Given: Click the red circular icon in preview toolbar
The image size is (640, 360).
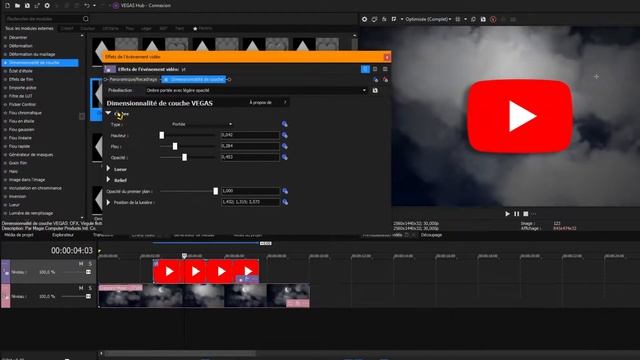Looking at the screenshot, I should [493, 19].
